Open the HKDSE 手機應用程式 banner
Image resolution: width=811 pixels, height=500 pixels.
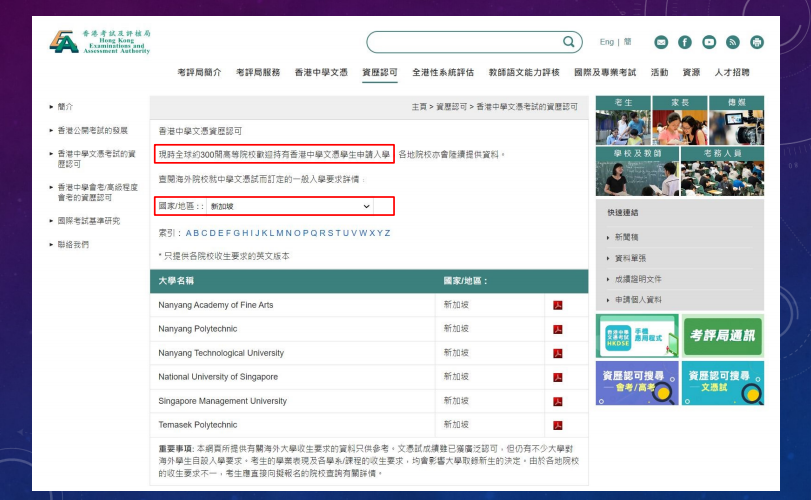point(637,336)
